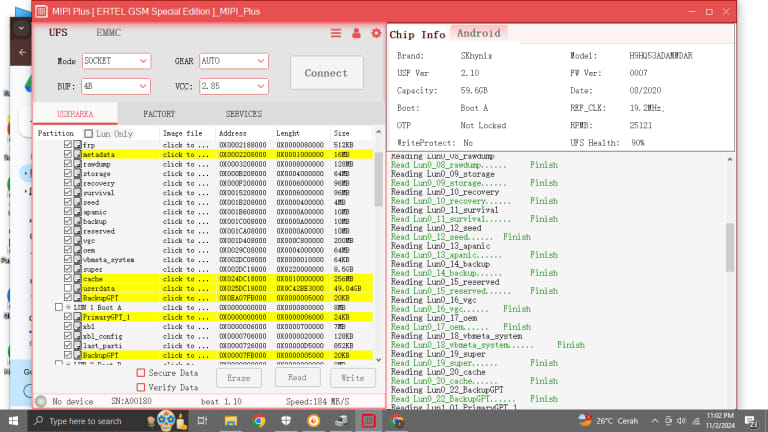Click the Erase button
The width and height of the screenshot is (768, 432).
[x=239, y=378]
